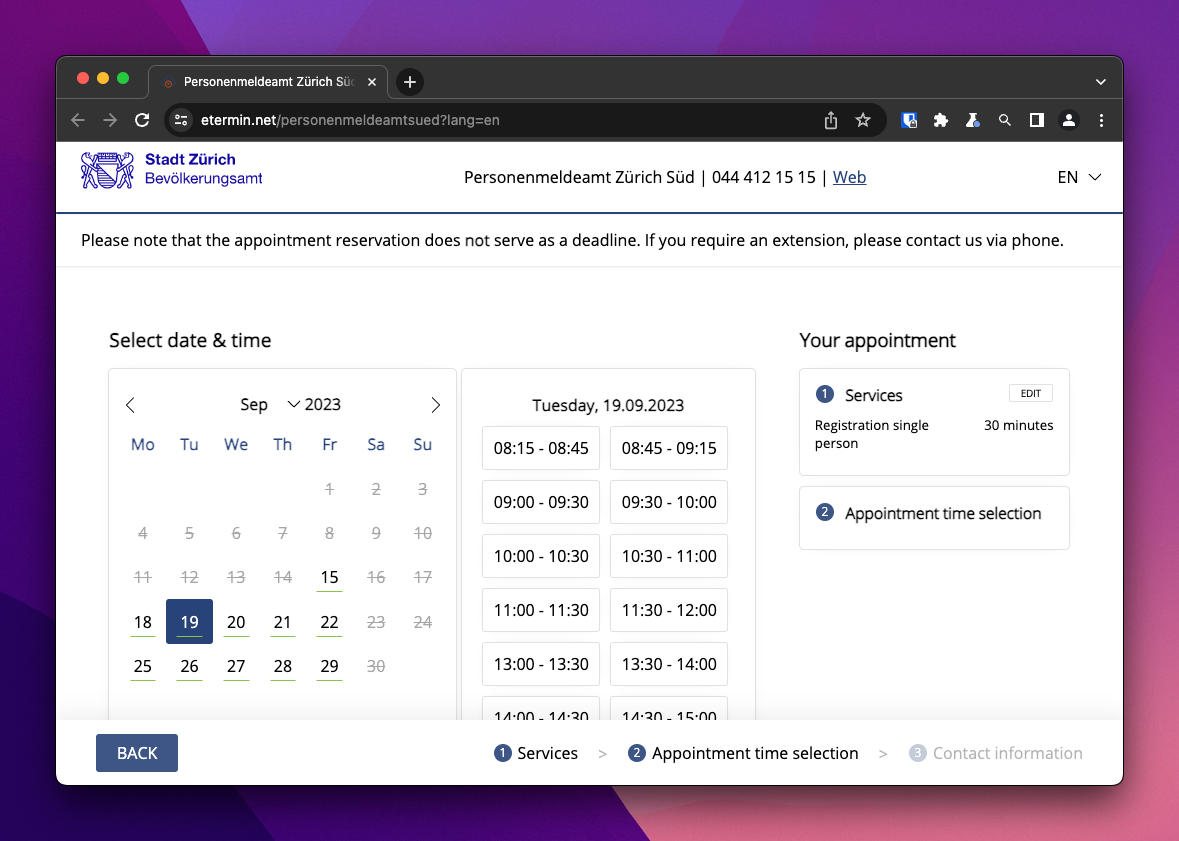This screenshot has width=1179, height=841.
Task: Pick 11:30 - 12:00 time slot
Action: coord(669,611)
